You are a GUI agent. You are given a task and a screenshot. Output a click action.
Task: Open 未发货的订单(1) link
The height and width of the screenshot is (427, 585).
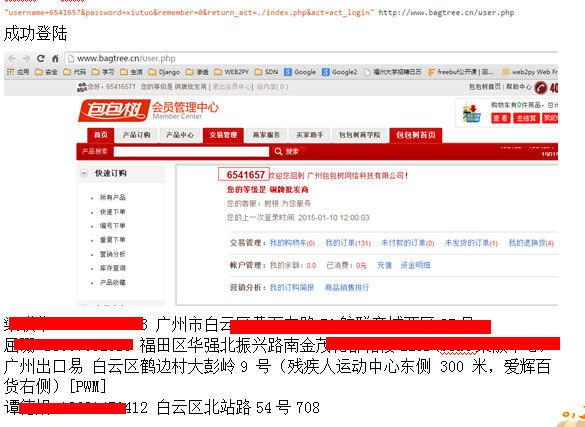coord(471,243)
